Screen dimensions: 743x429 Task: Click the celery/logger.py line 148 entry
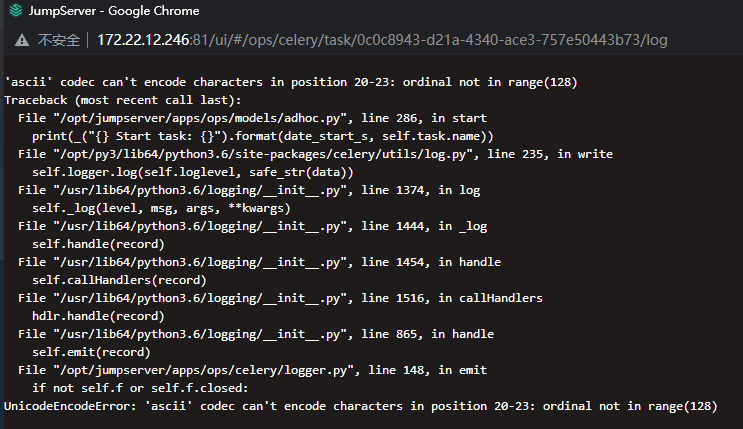pyautogui.click(x=252, y=370)
